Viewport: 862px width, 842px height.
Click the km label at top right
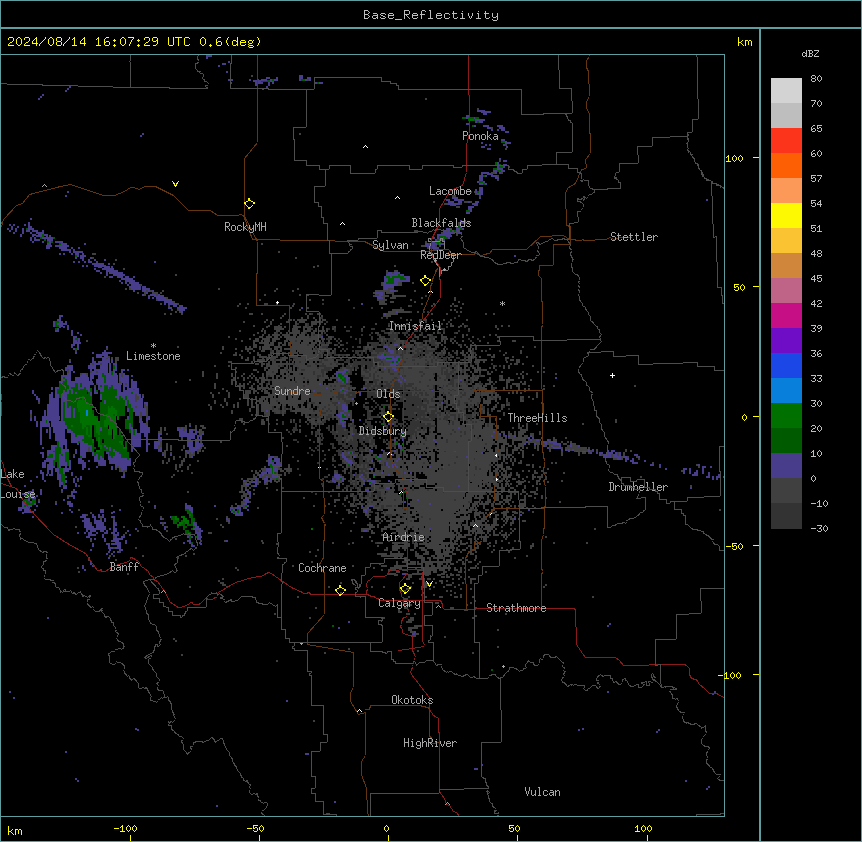[x=745, y=42]
